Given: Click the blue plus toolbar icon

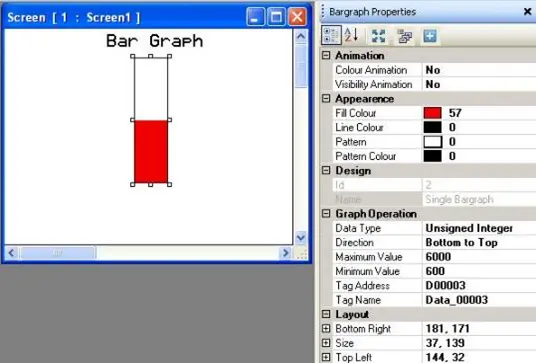Looking at the screenshot, I should tap(430, 36).
